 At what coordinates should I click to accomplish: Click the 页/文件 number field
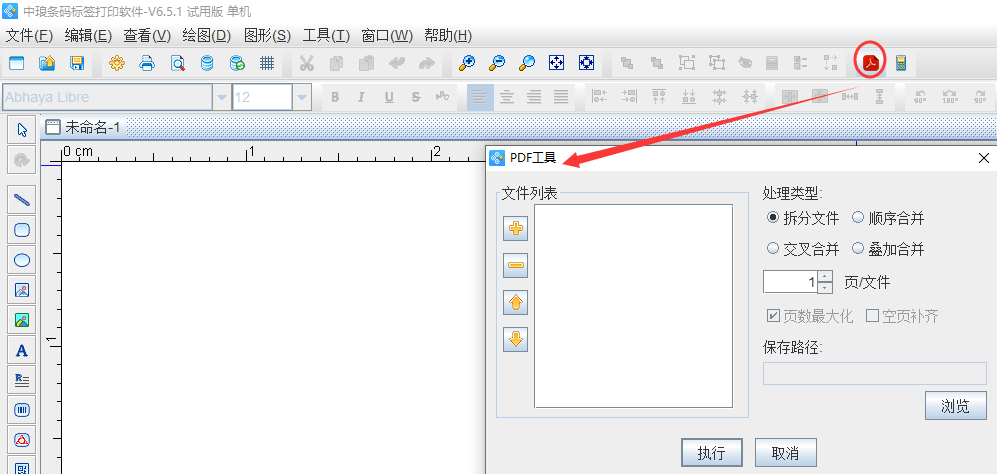click(790, 282)
